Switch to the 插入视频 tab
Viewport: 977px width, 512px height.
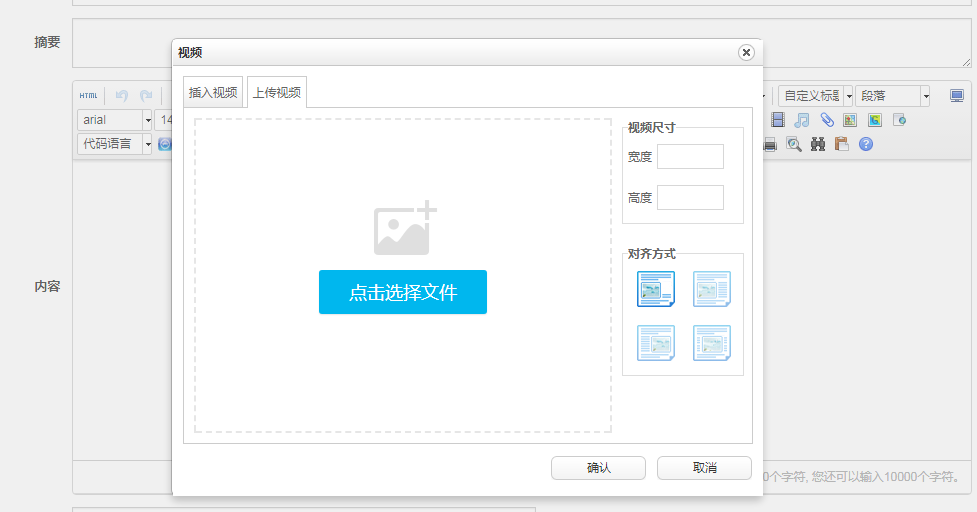(213, 92)
